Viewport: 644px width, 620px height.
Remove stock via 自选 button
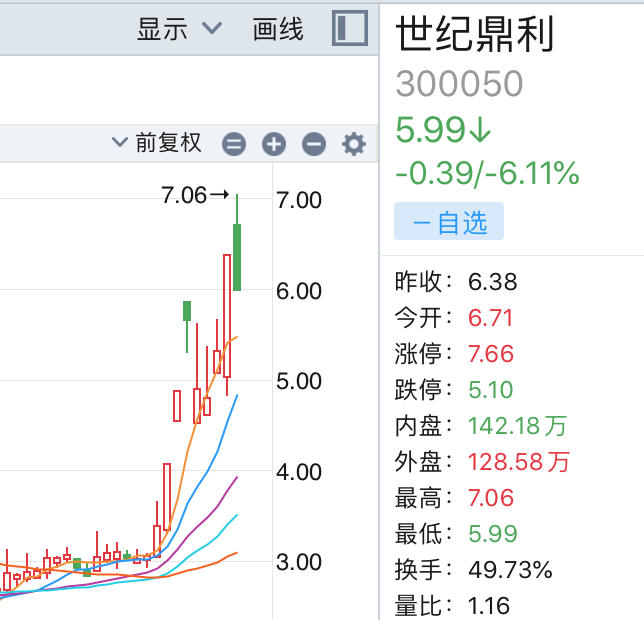(x=449, y=221)
